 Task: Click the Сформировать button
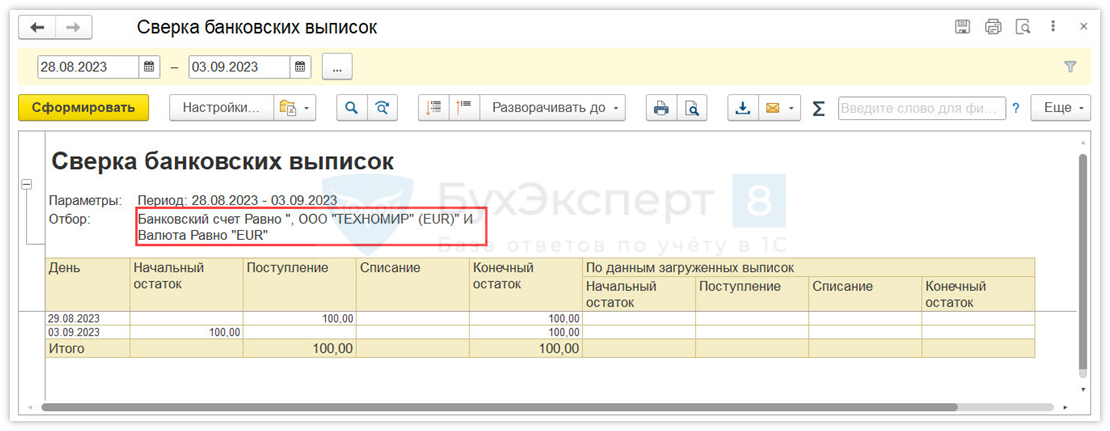[x=84, y=108]
